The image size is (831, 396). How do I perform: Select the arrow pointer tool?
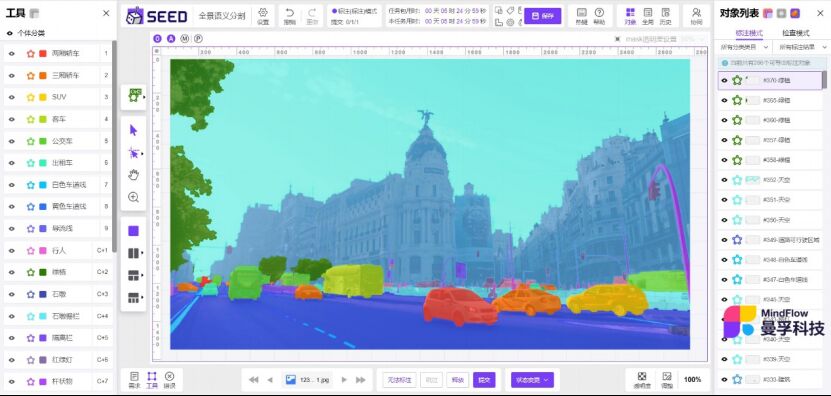(x=133, y=130)
